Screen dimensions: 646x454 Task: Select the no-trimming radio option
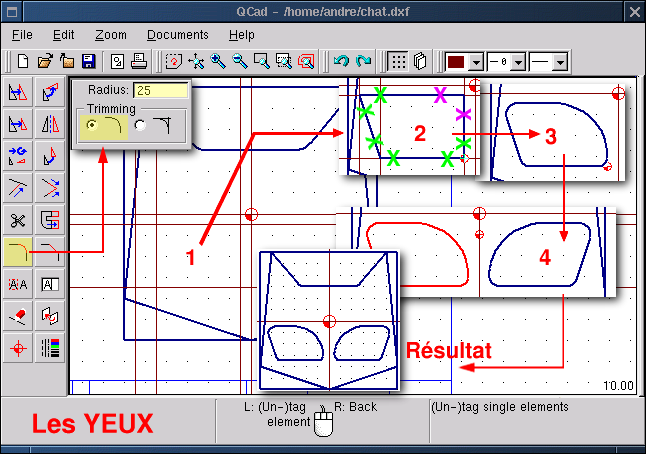point(140,125)
